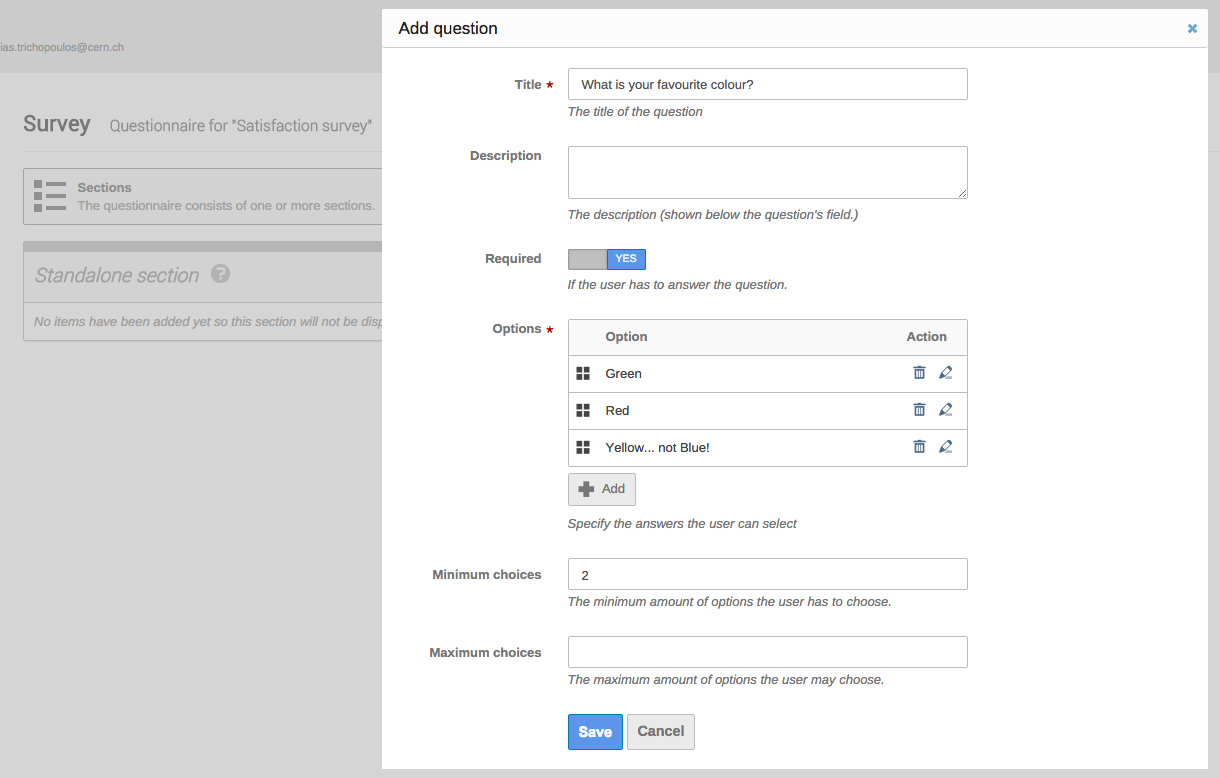
Task: Close the Add question dialog
Action: [1192, 29]
